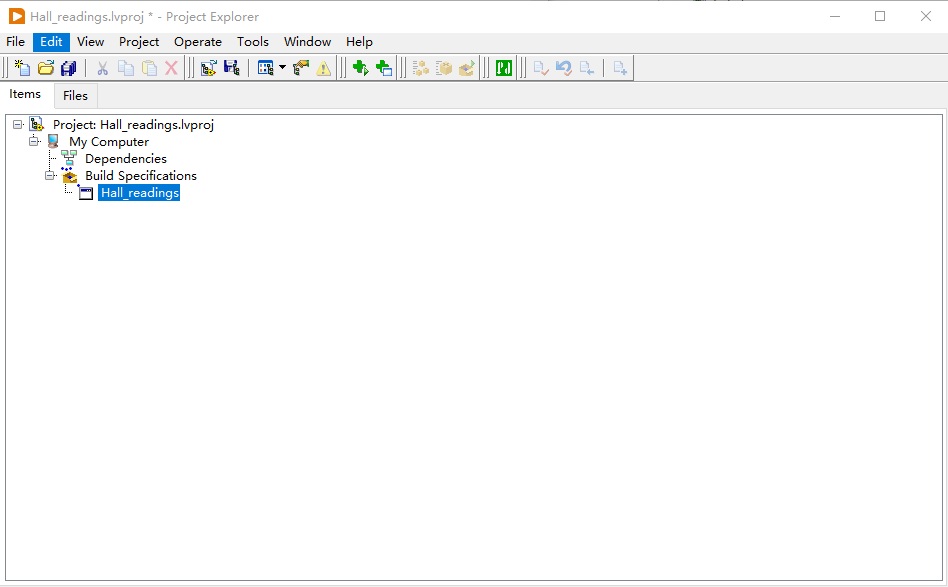Click the Save Project icon with floppy disk and tree
The width and height of the screenshot is (948, 587).
pos(232,68)
